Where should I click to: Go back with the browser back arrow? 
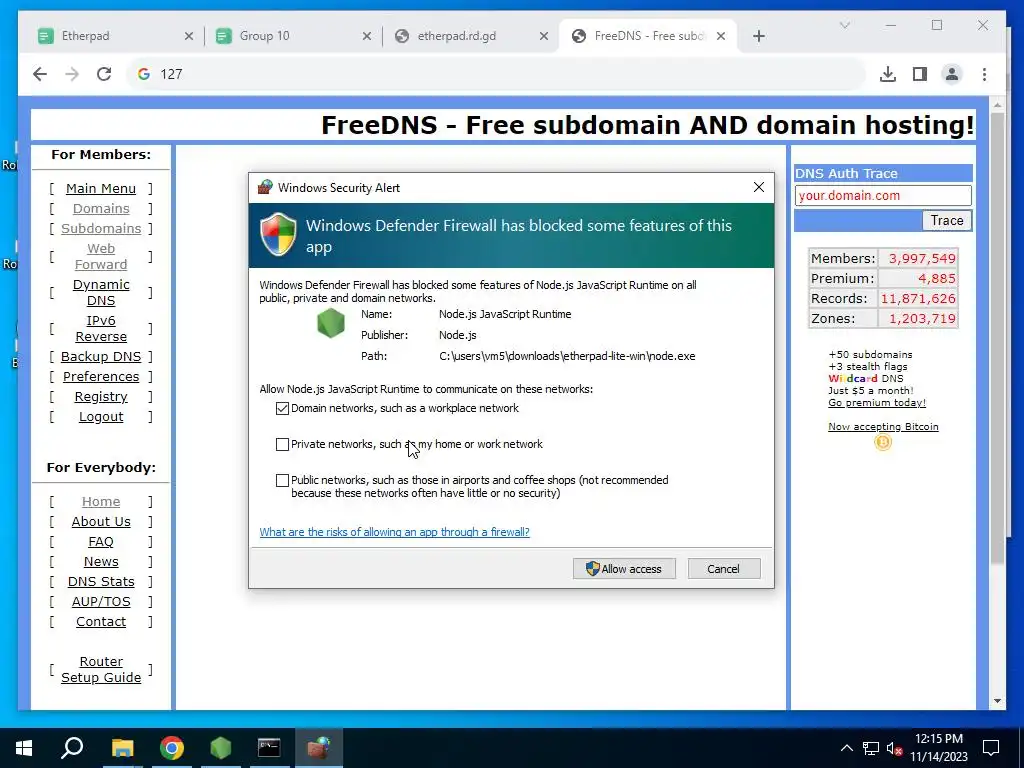[x=40, y=74]
